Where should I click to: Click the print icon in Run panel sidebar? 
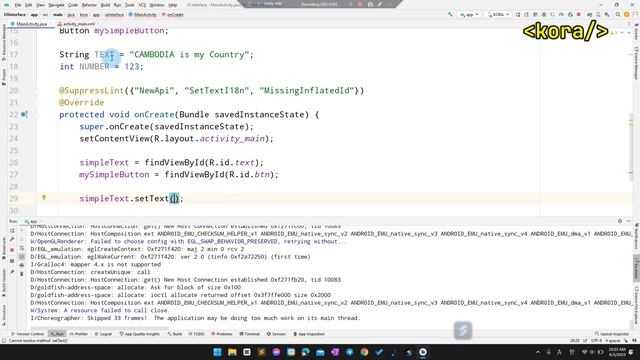tap(22, 265)
